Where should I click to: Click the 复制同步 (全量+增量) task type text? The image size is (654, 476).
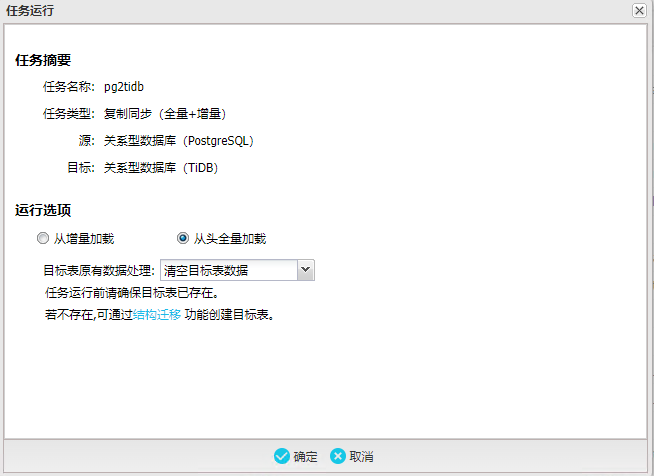165,113
